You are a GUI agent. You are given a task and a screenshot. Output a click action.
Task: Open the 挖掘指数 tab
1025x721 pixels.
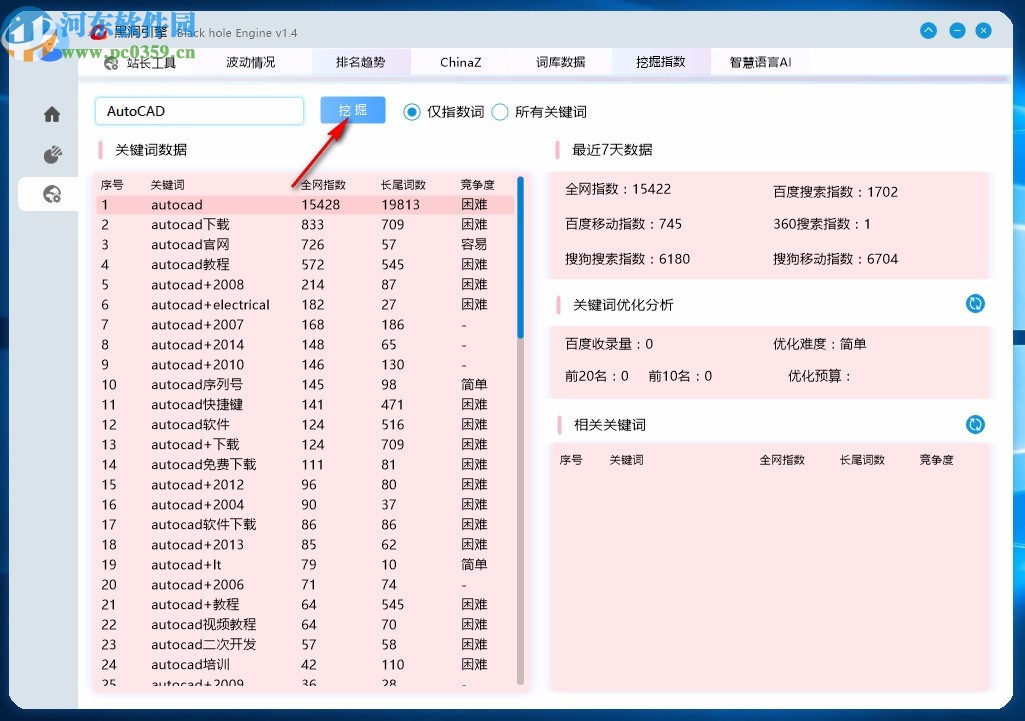click(660, 62)
